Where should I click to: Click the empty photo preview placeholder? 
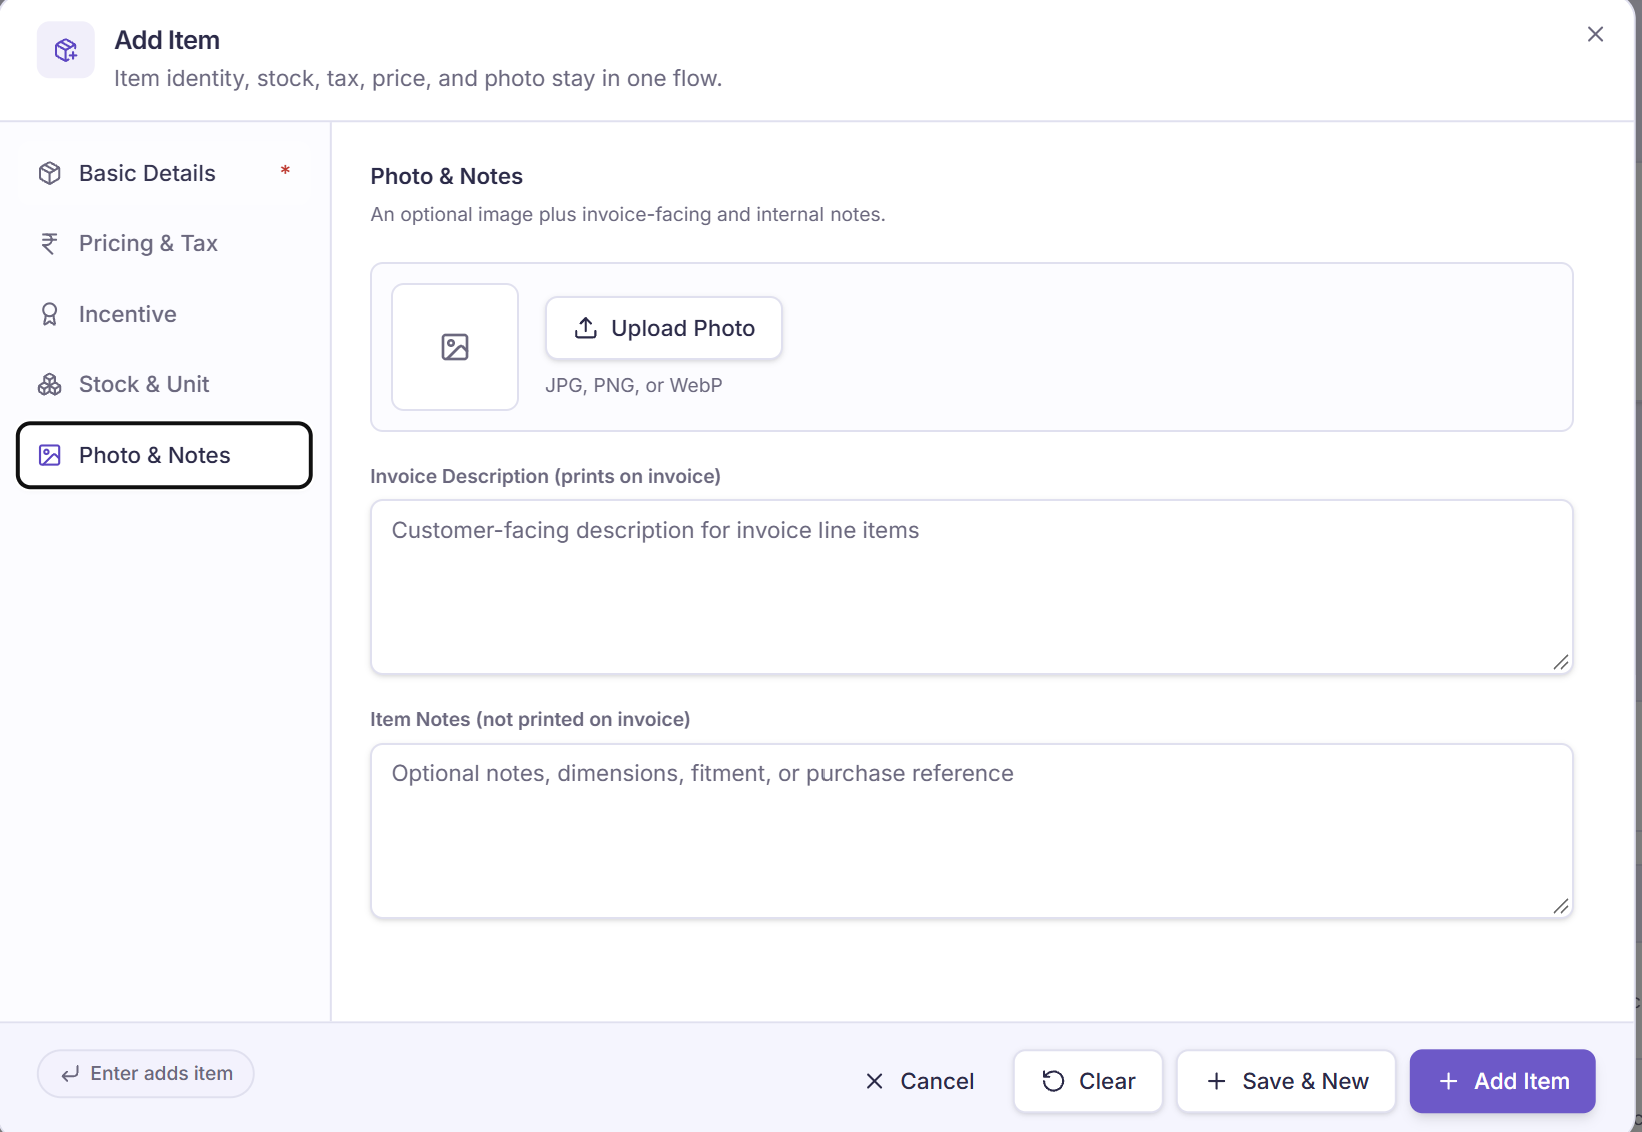point(455,347)
